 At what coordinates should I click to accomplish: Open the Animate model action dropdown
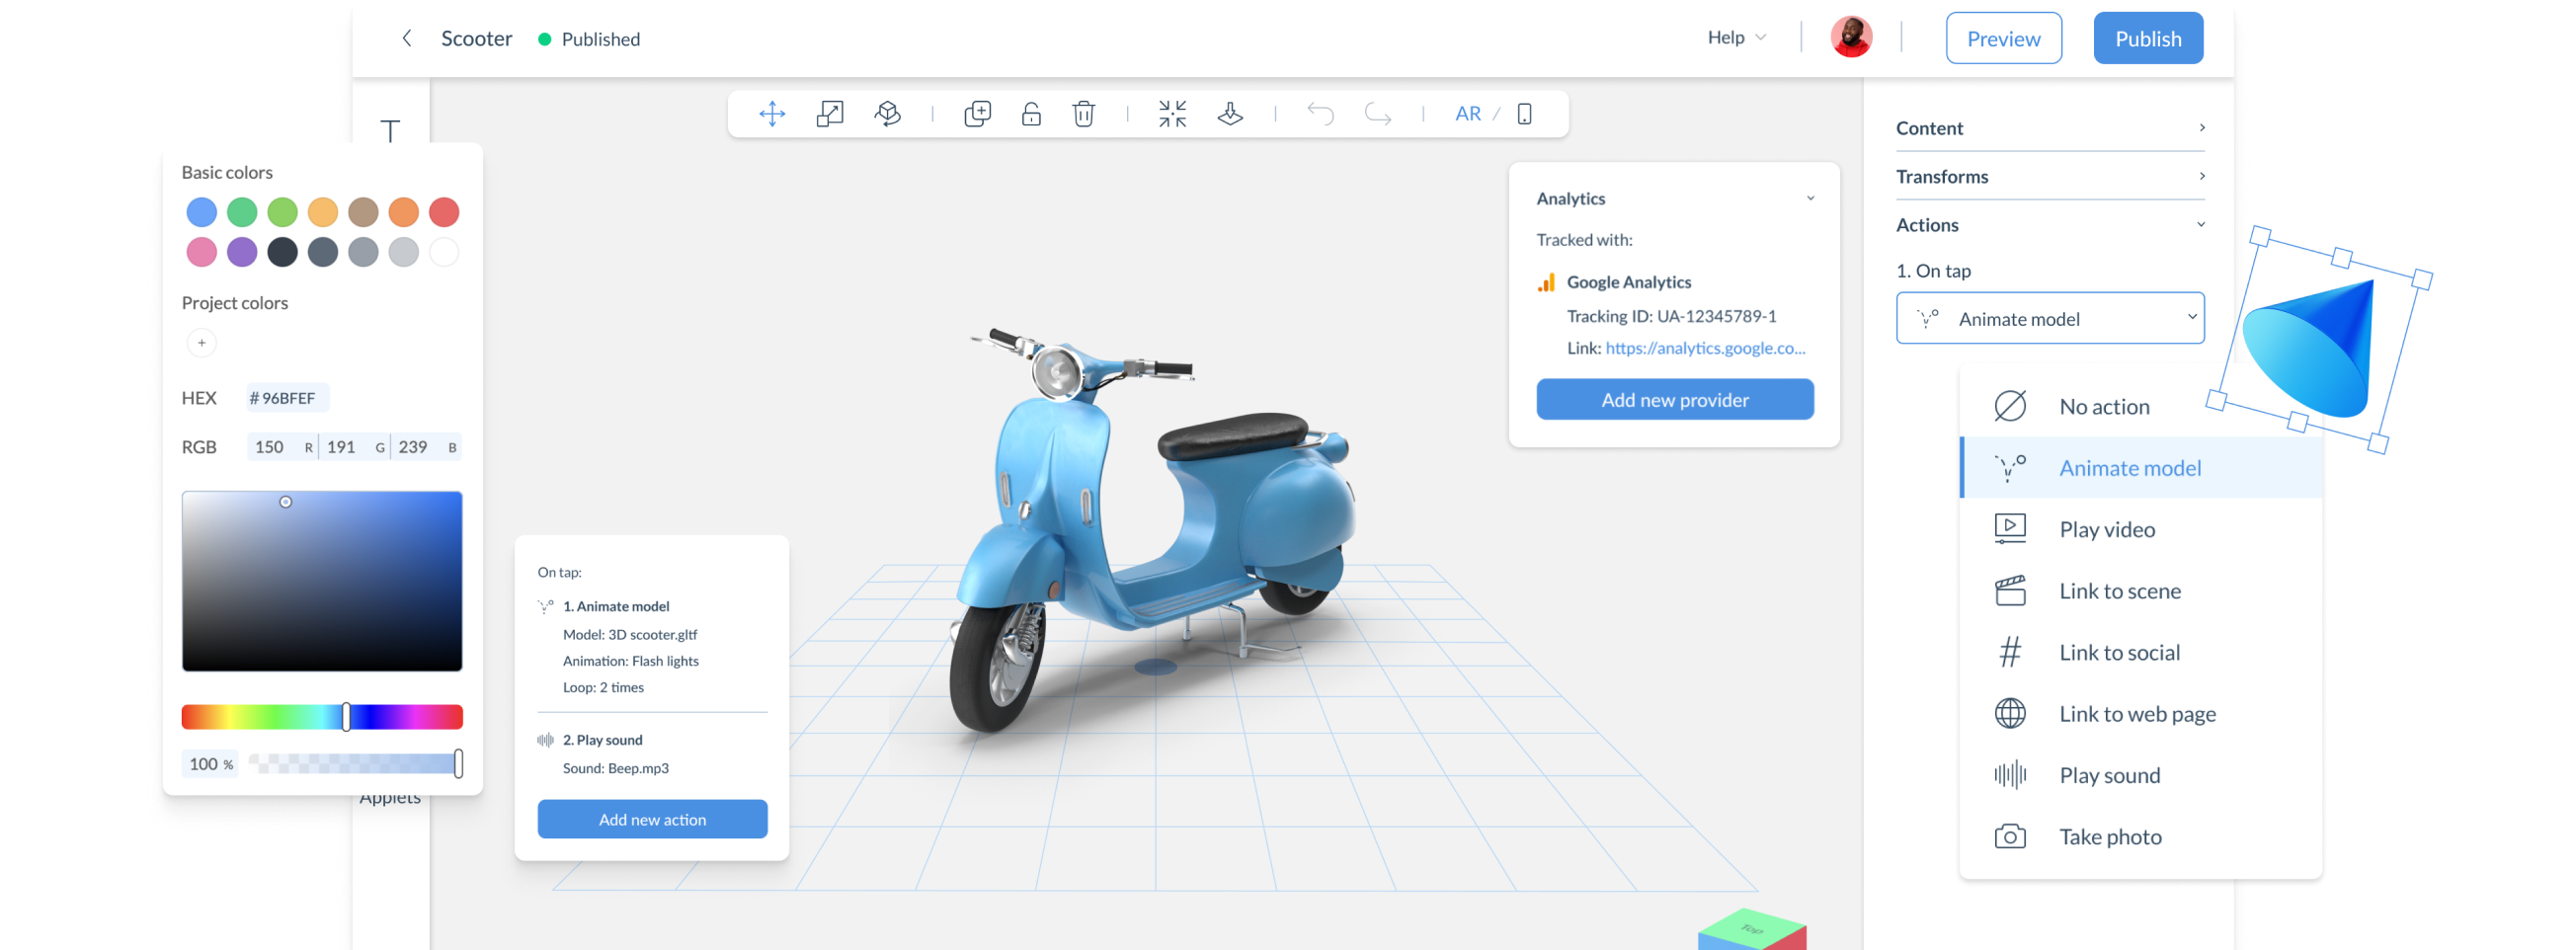pos(2050,318)
